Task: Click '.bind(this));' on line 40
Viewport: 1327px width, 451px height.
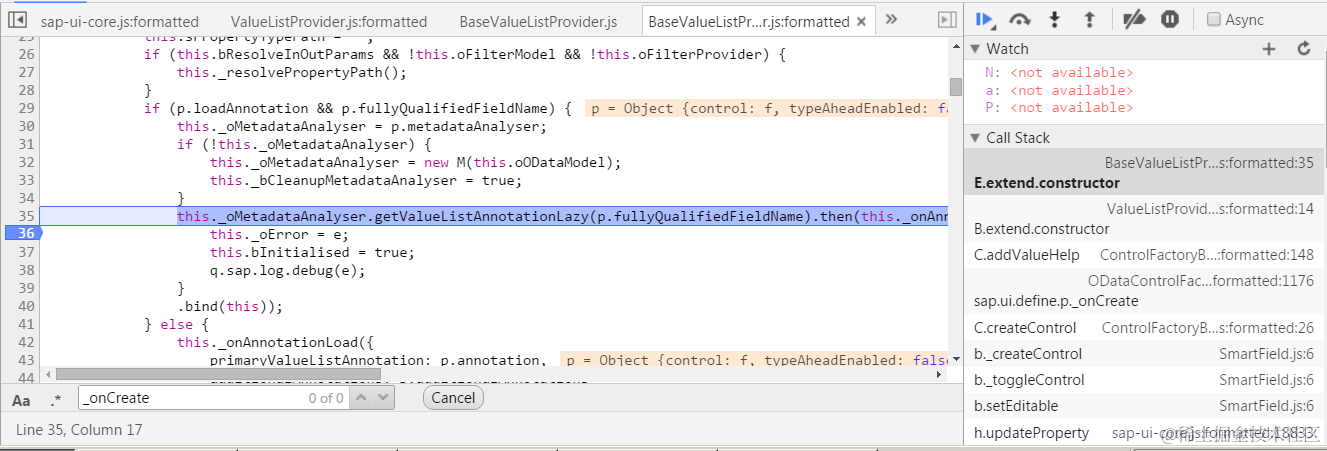Action: tap(230, 306)
